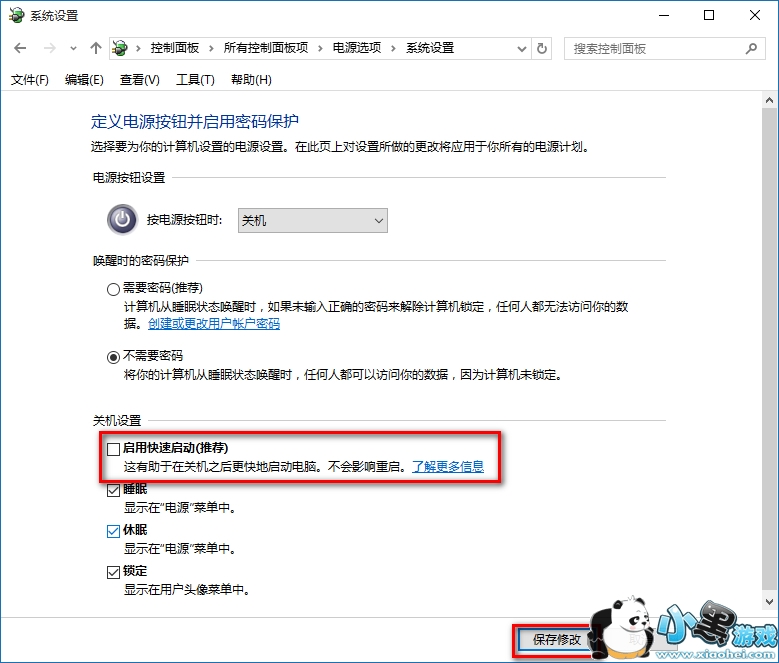Refresh the control panel page
The width and height of the screenshot is (779, 663).
coord(542,48)
